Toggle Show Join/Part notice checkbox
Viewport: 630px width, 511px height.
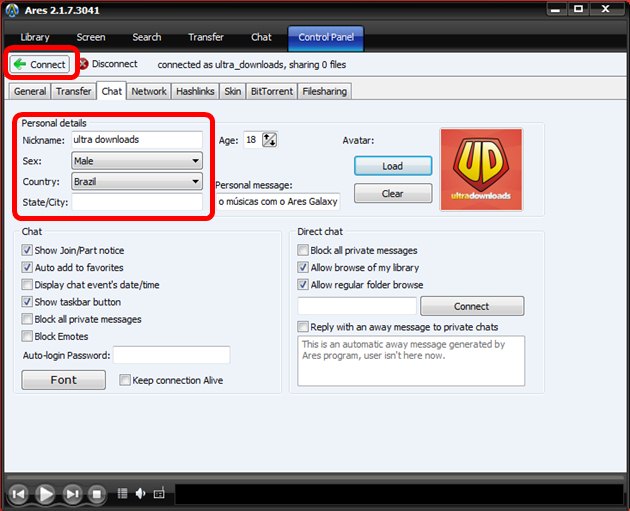tap(27, 250)
